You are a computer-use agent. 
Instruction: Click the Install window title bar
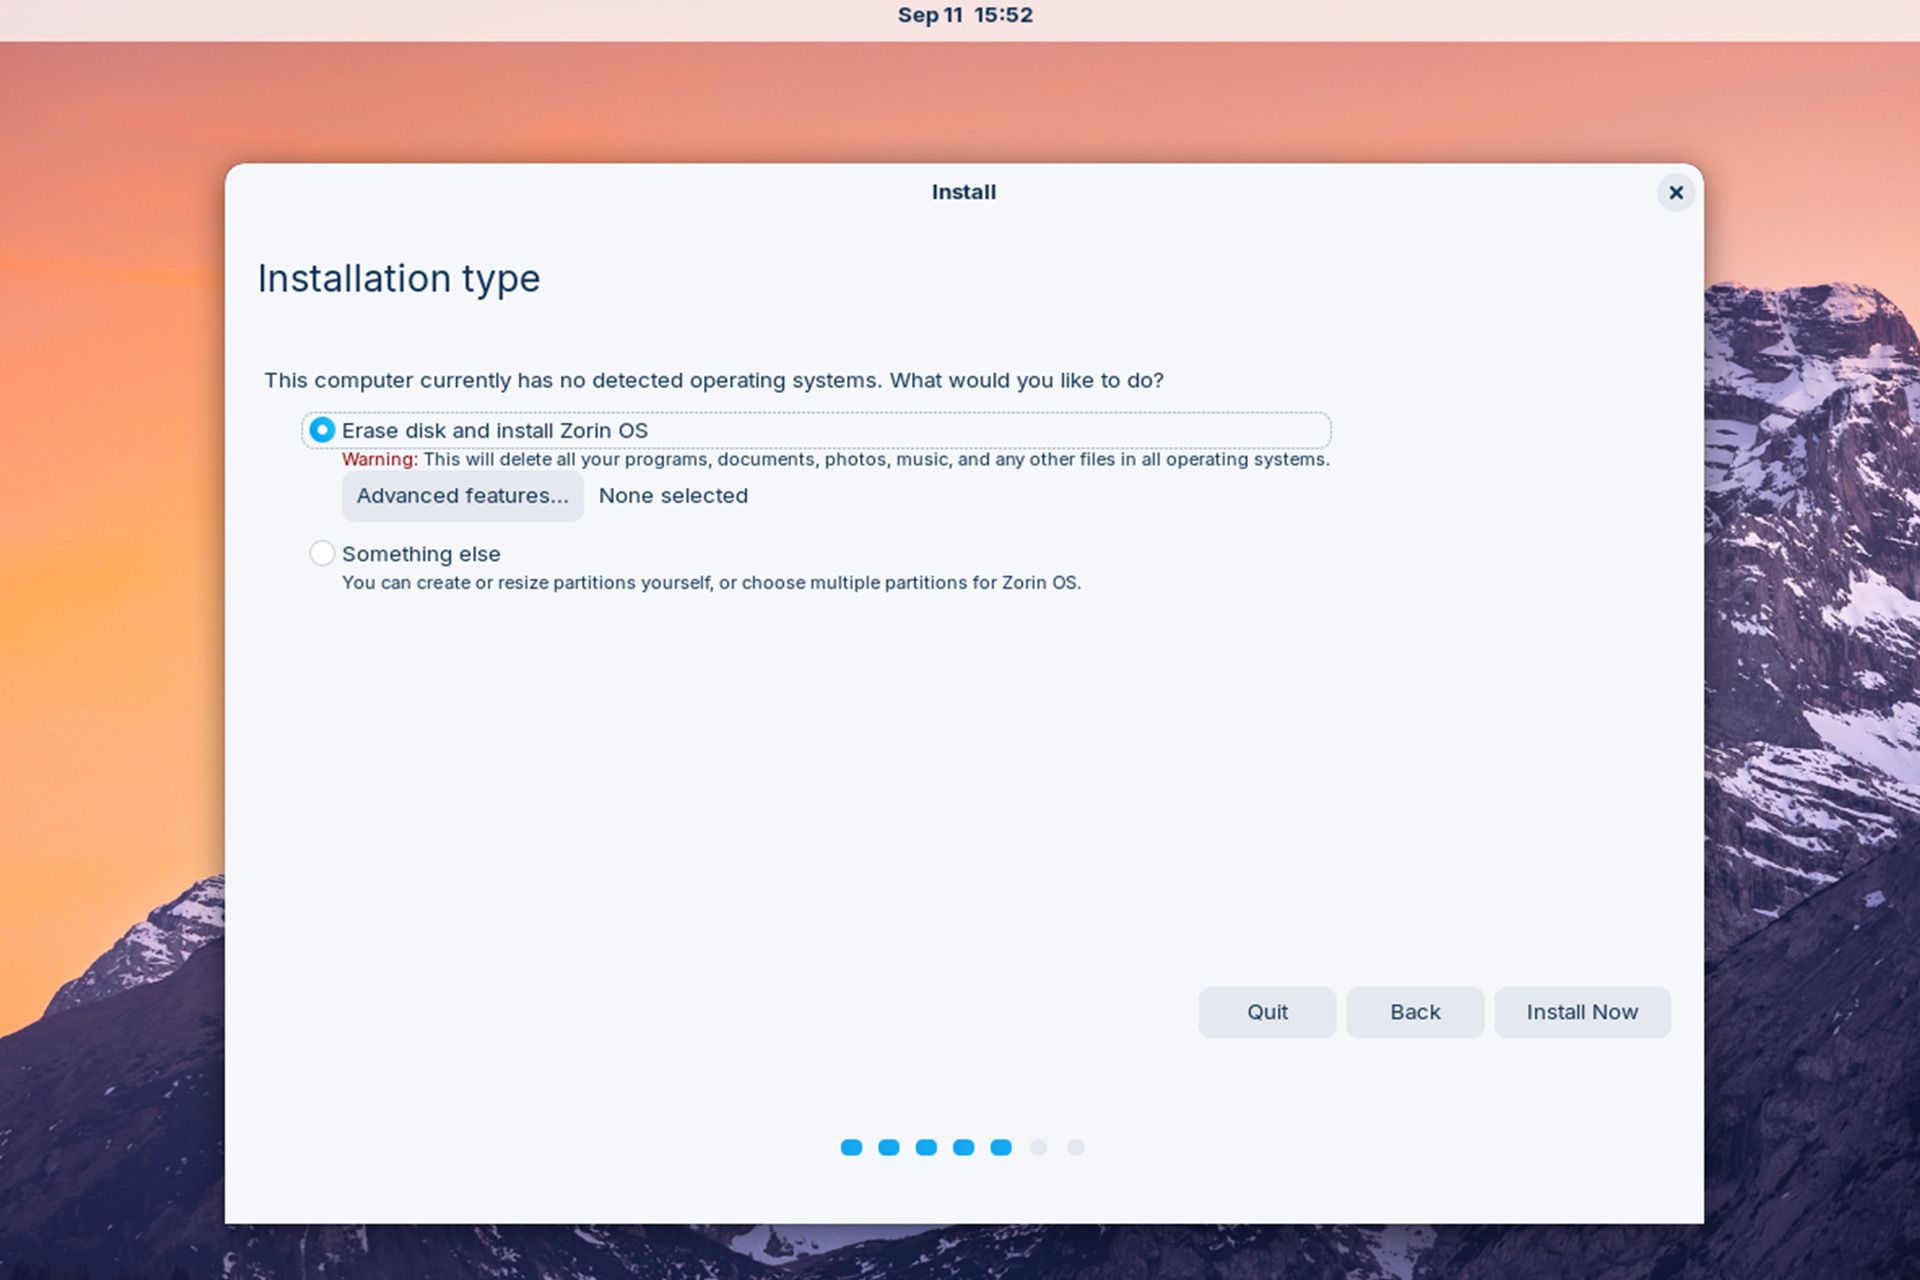tap(963, 191)
